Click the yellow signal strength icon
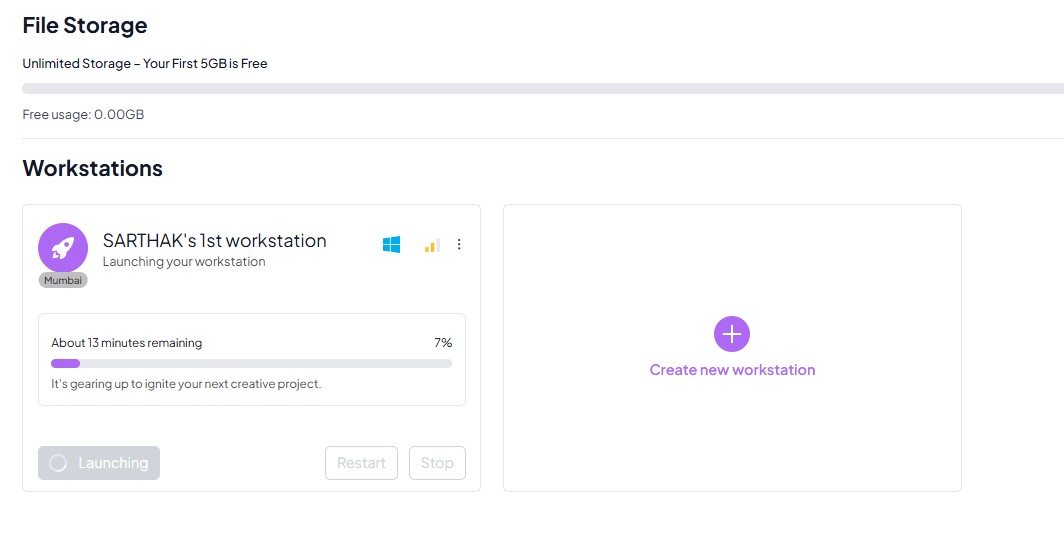The height and width of the screenshot is (541, 1064). (x=432, y=245)
